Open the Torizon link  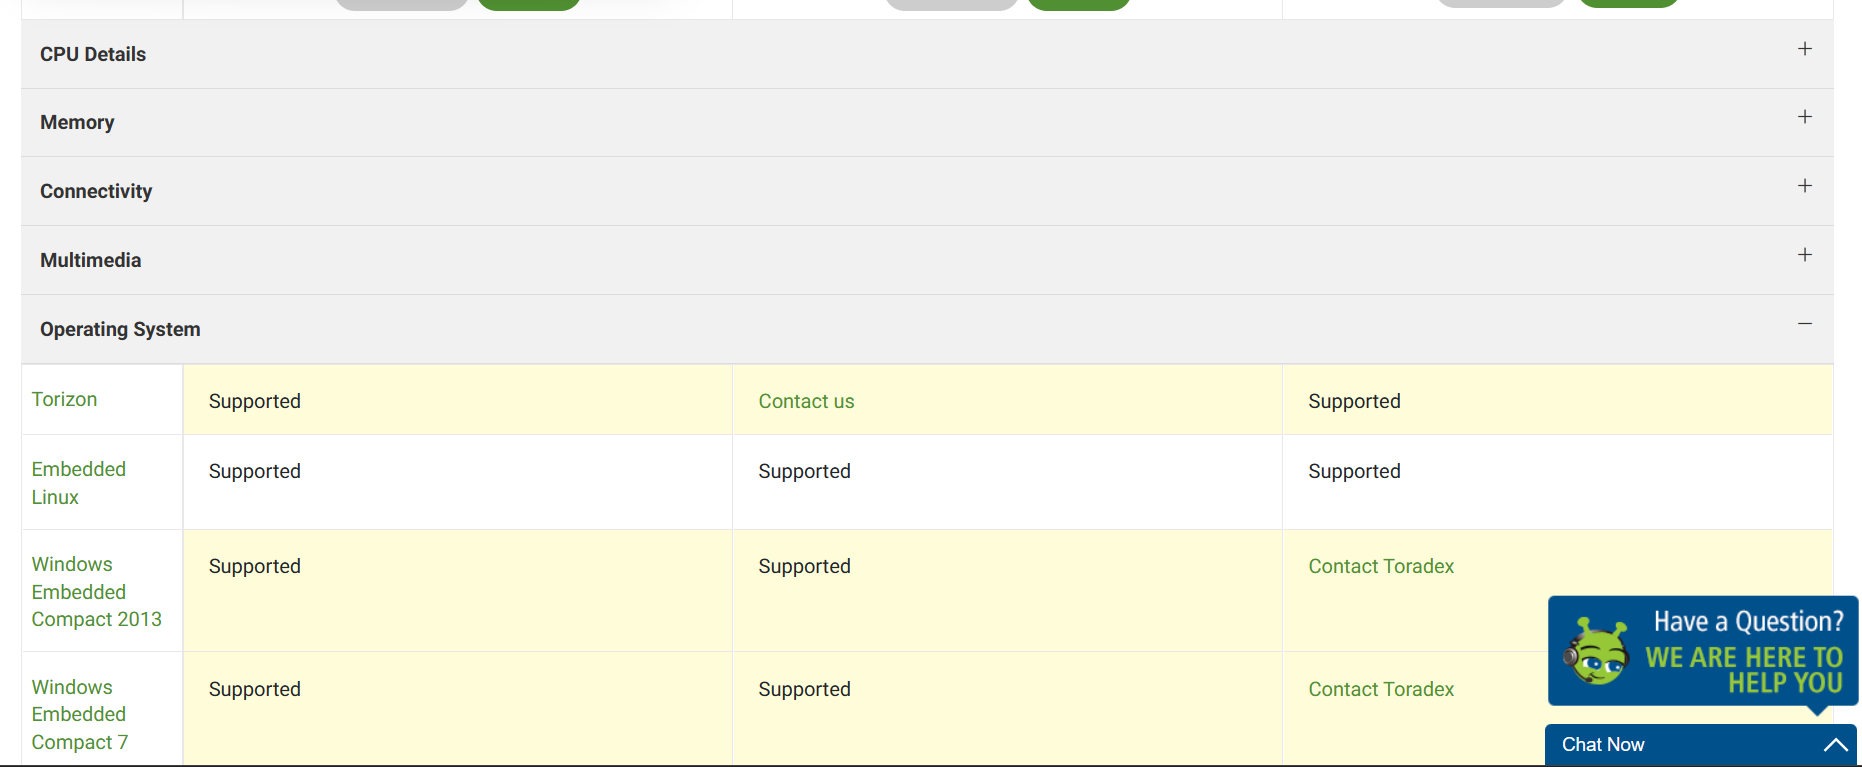coord(64,399)
